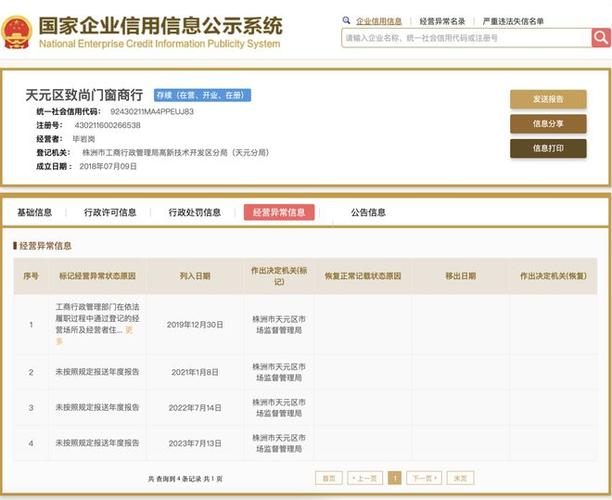Click the red search magnifier button

point(601,38)
